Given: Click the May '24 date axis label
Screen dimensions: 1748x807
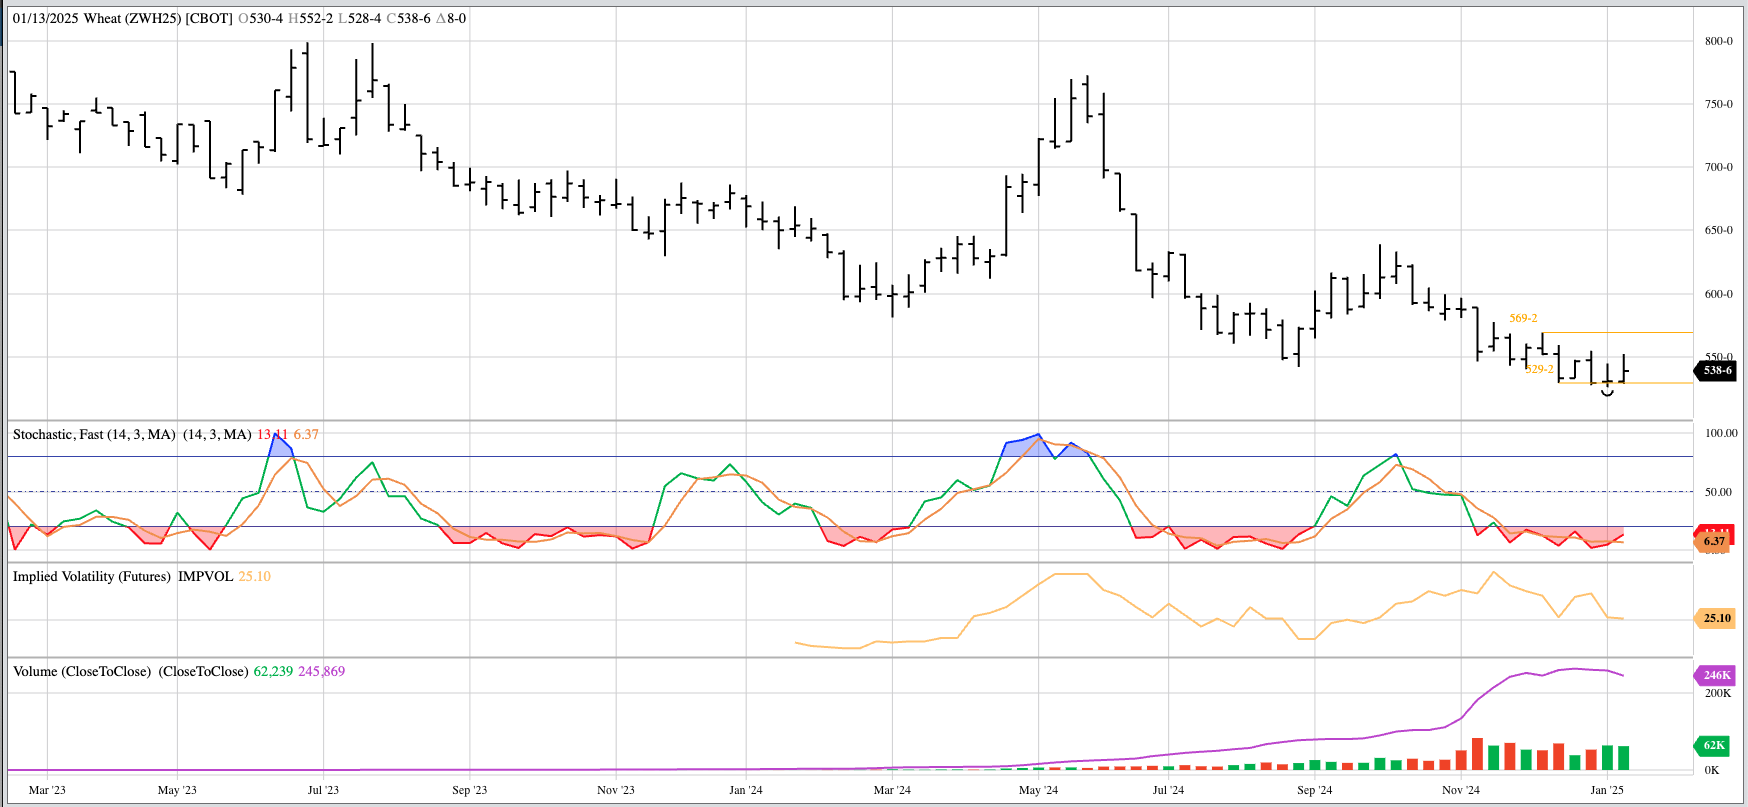Looking at the screenshot, I should (1038, 790).
